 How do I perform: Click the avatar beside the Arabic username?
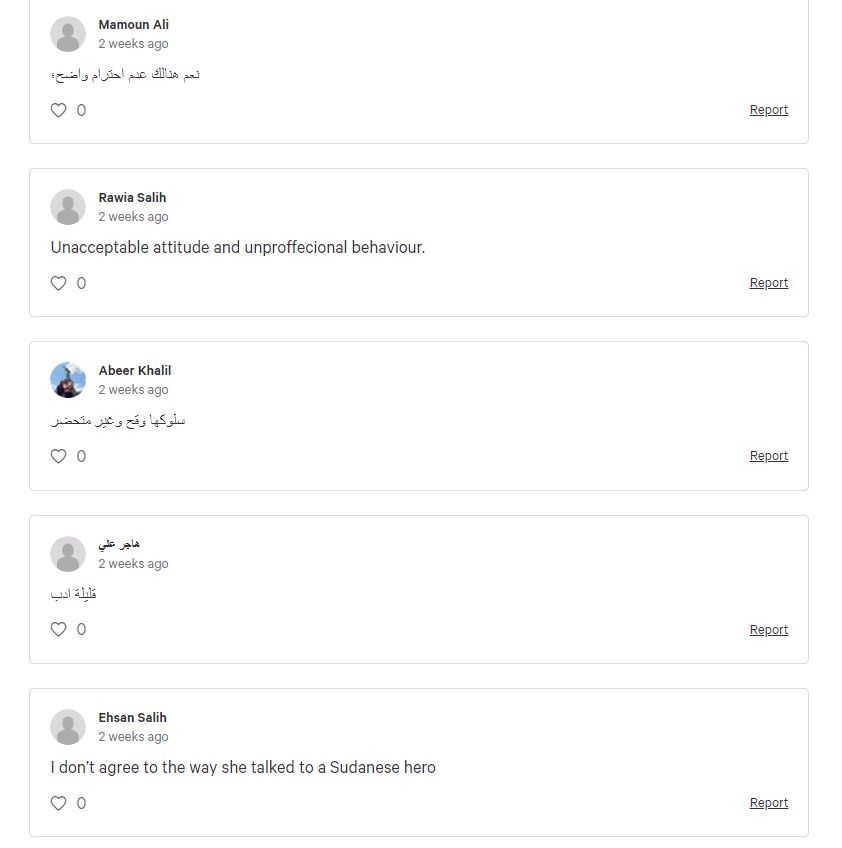tap(68, 554)
